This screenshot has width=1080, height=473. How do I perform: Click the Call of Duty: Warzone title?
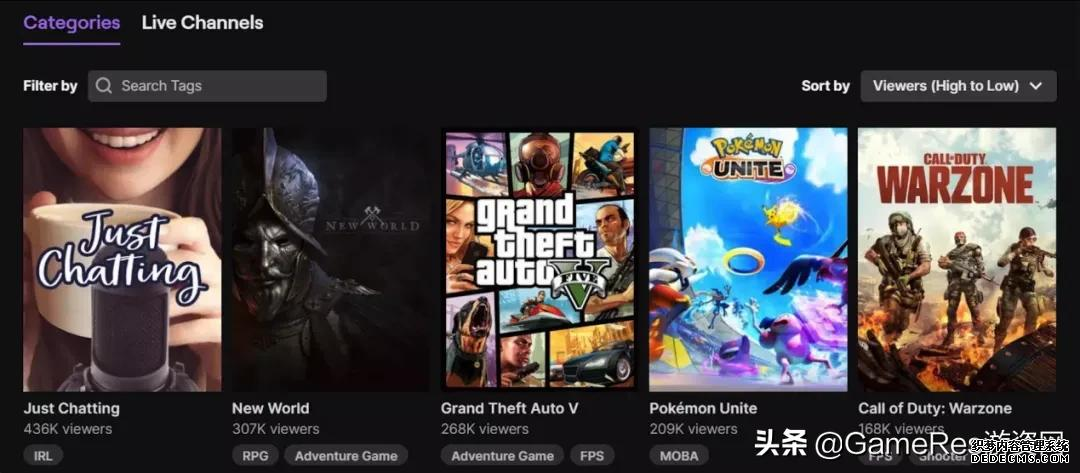point(935,408)
